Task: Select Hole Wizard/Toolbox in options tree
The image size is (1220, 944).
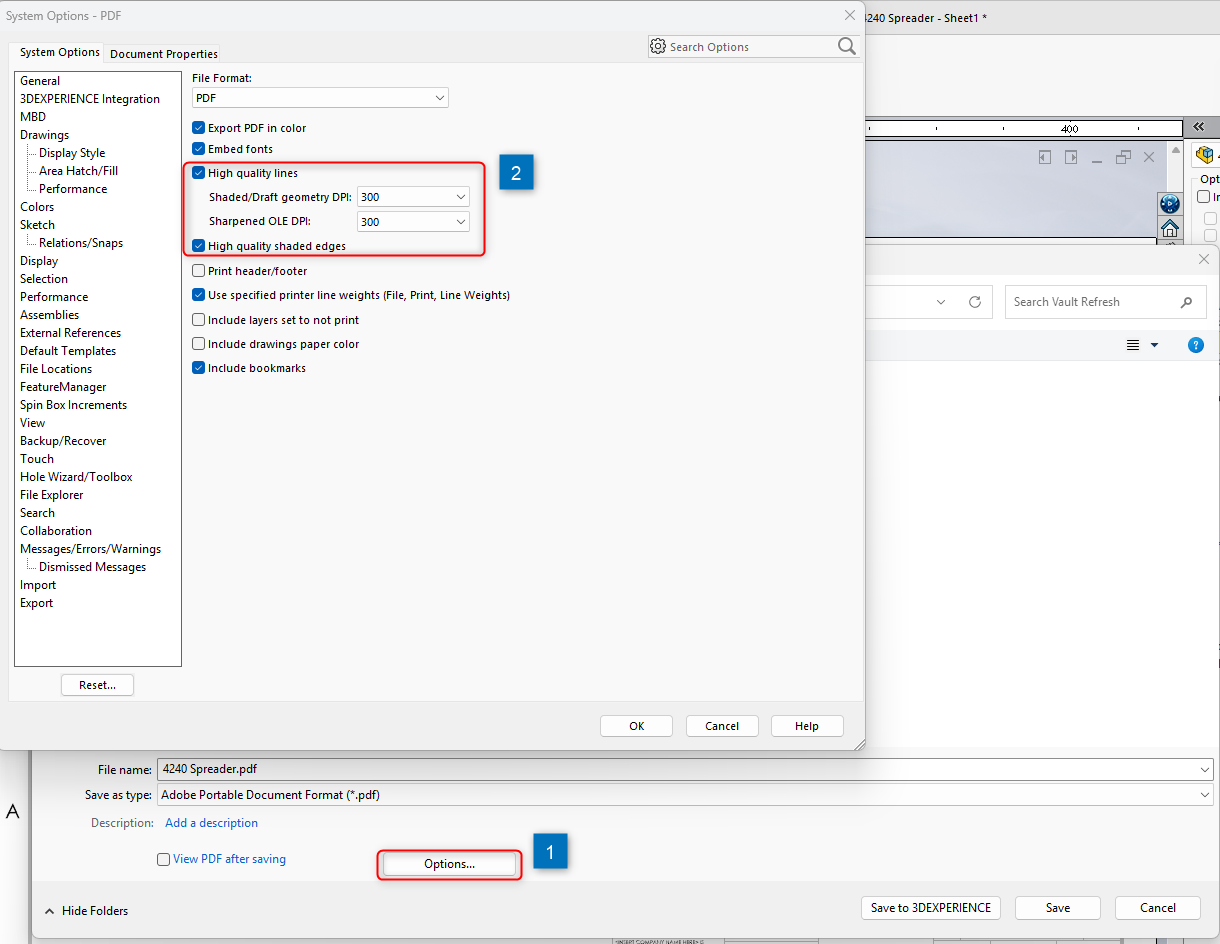Action: click(76, 477)
